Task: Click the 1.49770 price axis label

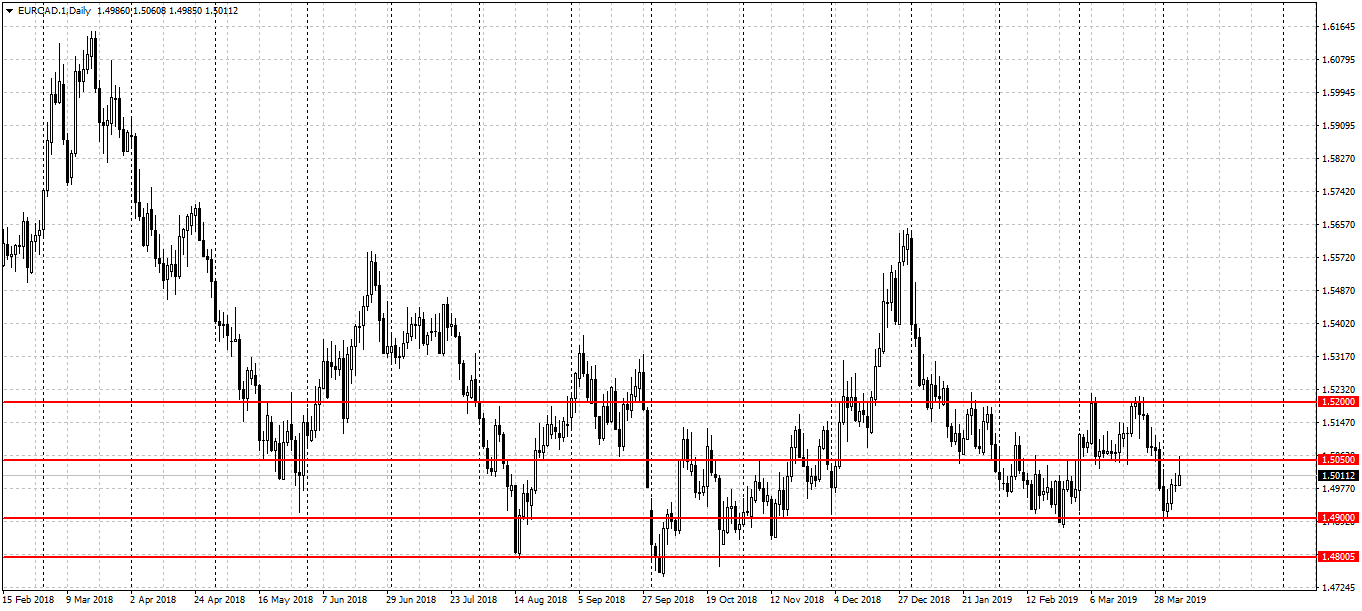Action: point(1338,490)
